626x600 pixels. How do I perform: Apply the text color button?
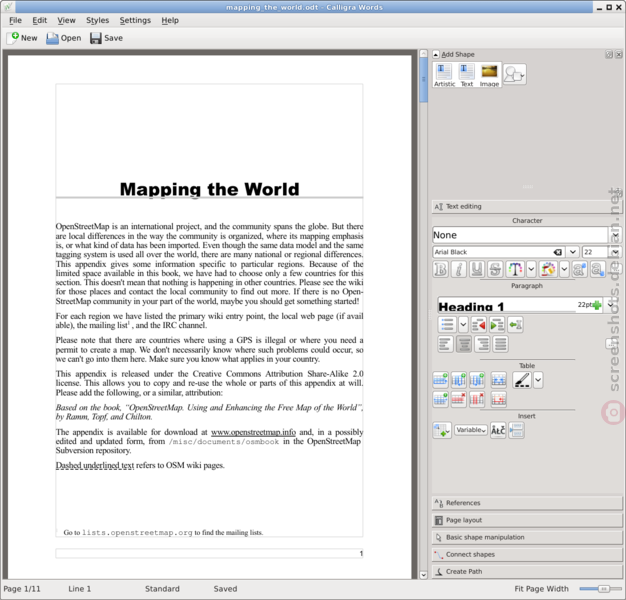tap(515, 269)
